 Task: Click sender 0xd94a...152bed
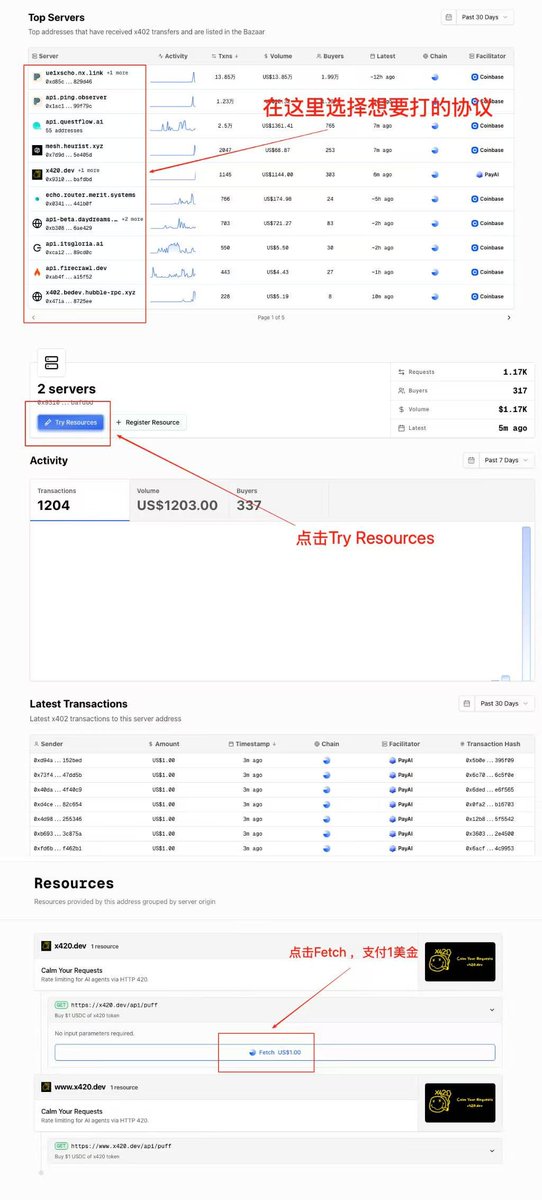click(58, 760)
